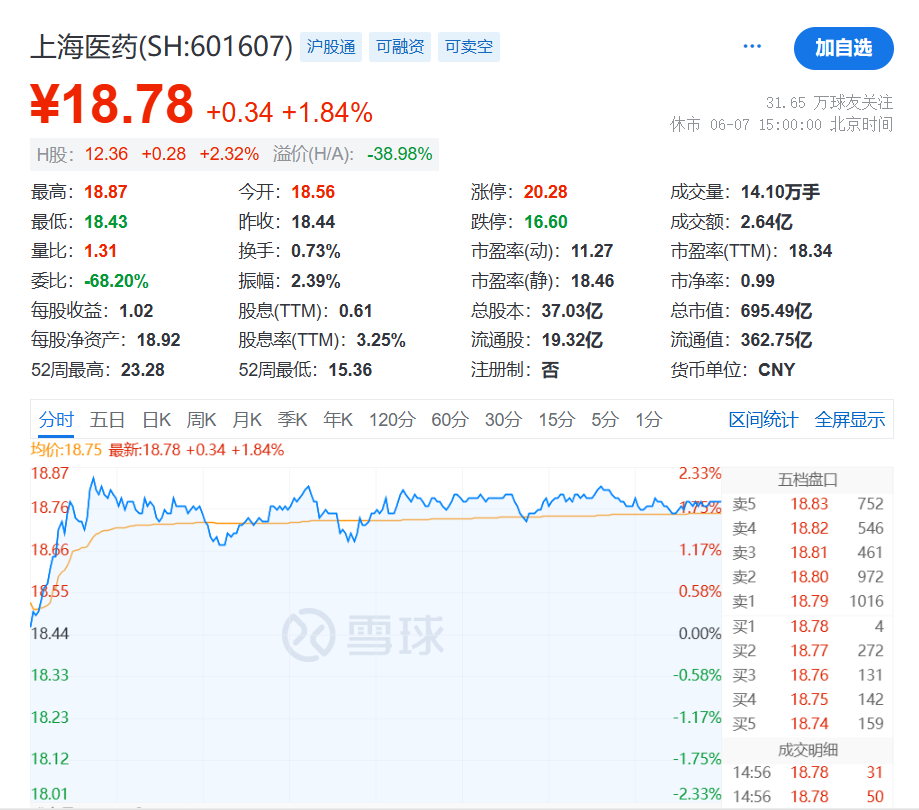Click the 买3 order row at 18.76

pos(808,675)
